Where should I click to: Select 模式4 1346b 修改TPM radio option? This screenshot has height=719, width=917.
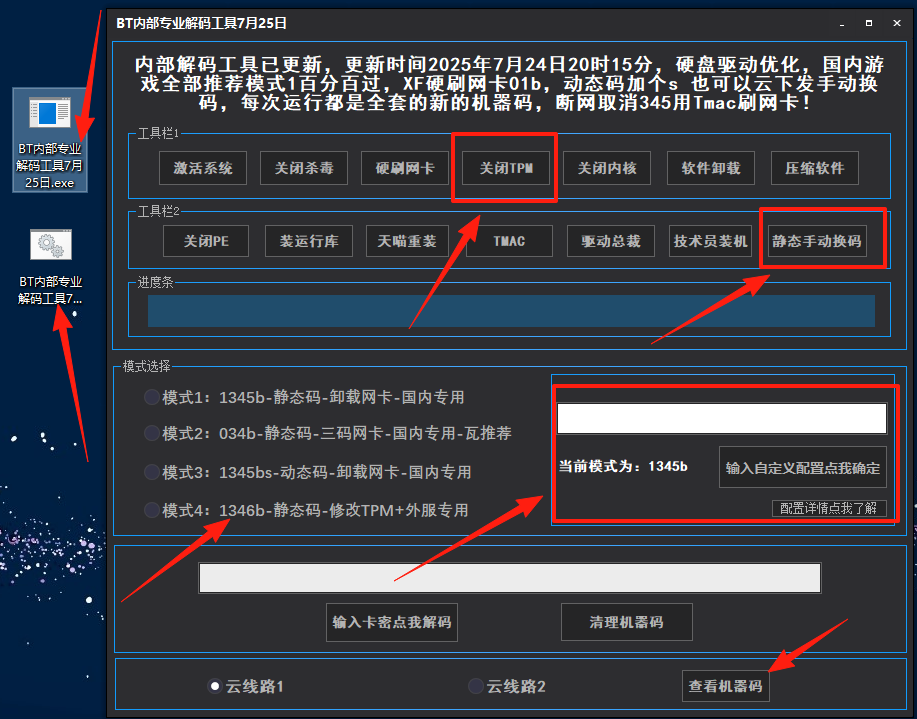[152, 510]
